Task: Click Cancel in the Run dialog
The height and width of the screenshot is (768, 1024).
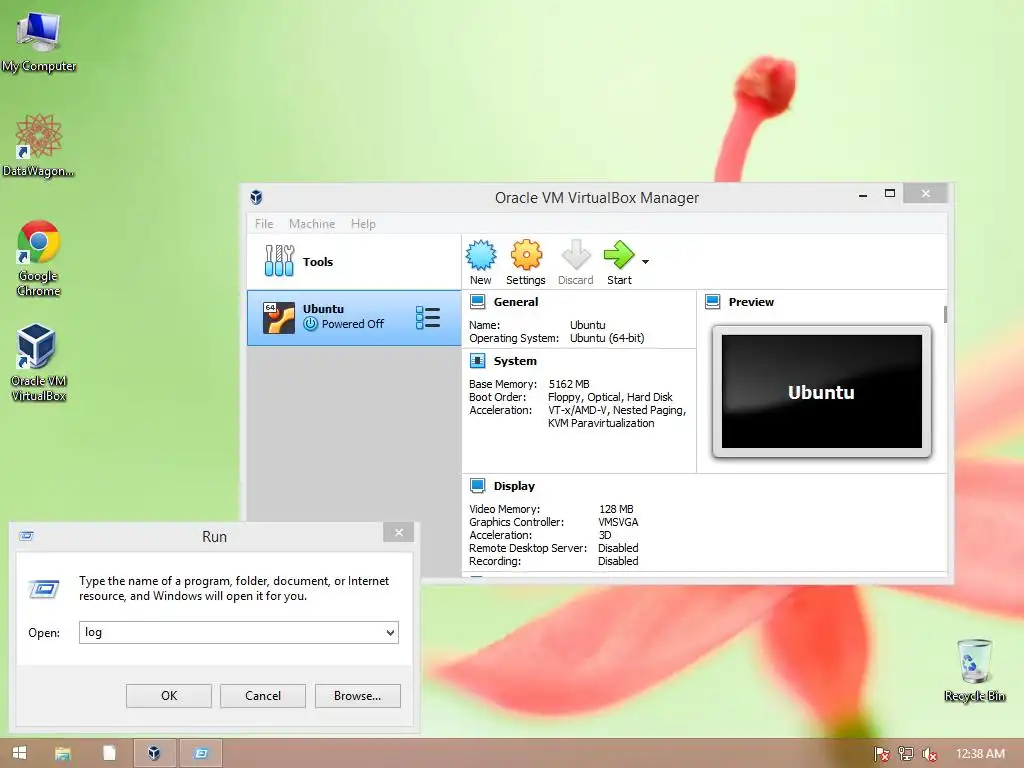Action: [x=263, y=696]
